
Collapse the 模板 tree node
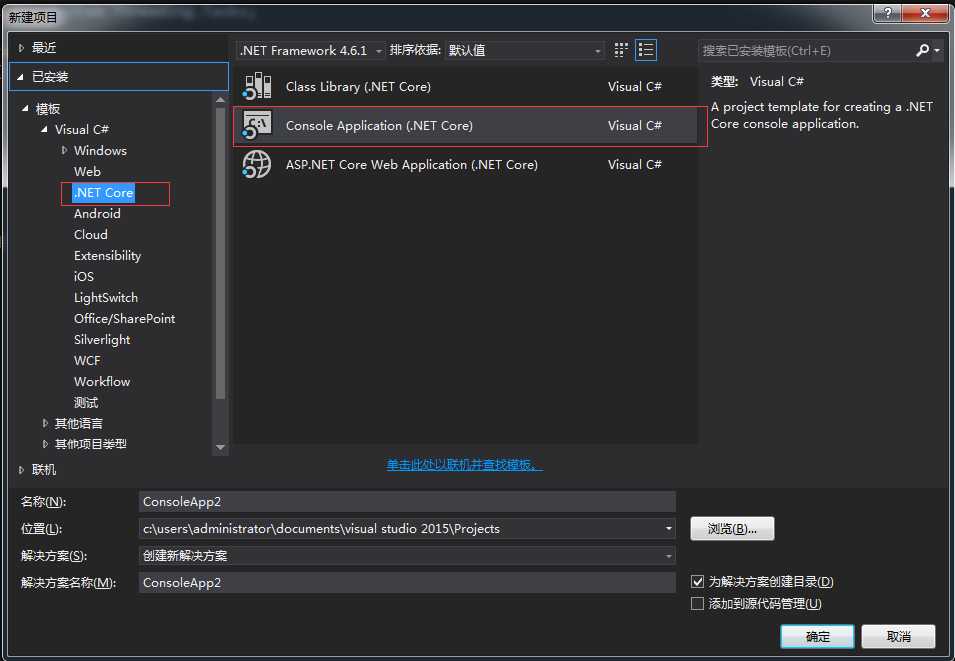pos(25,108)
